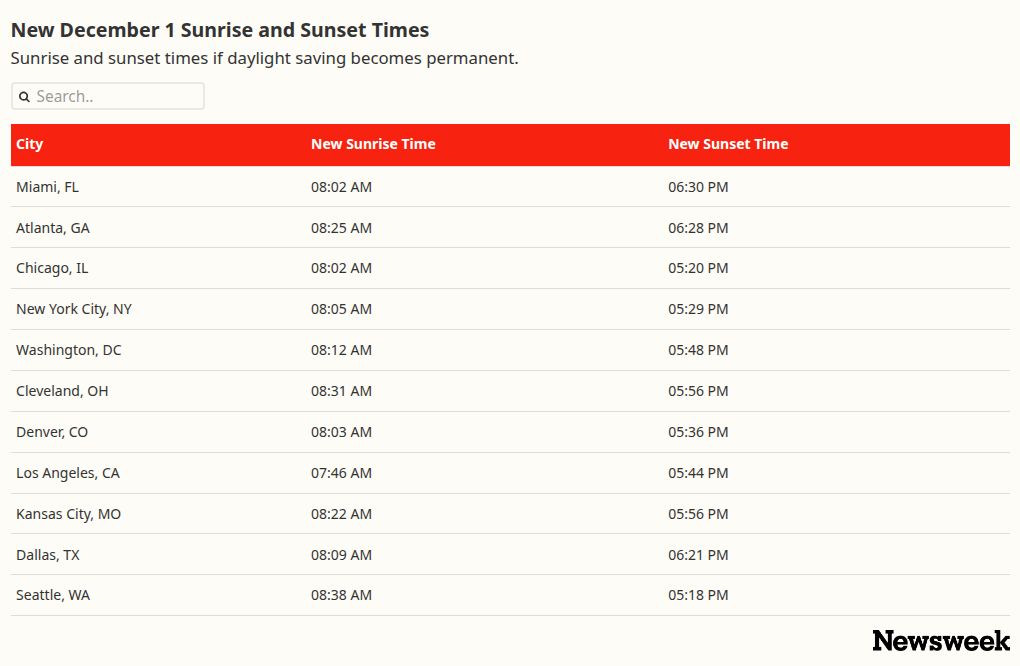Select the Los Angeles, CA cell
Image resolution: width=1020 pixels, height=666 pixels.
(x=68, y=473)
